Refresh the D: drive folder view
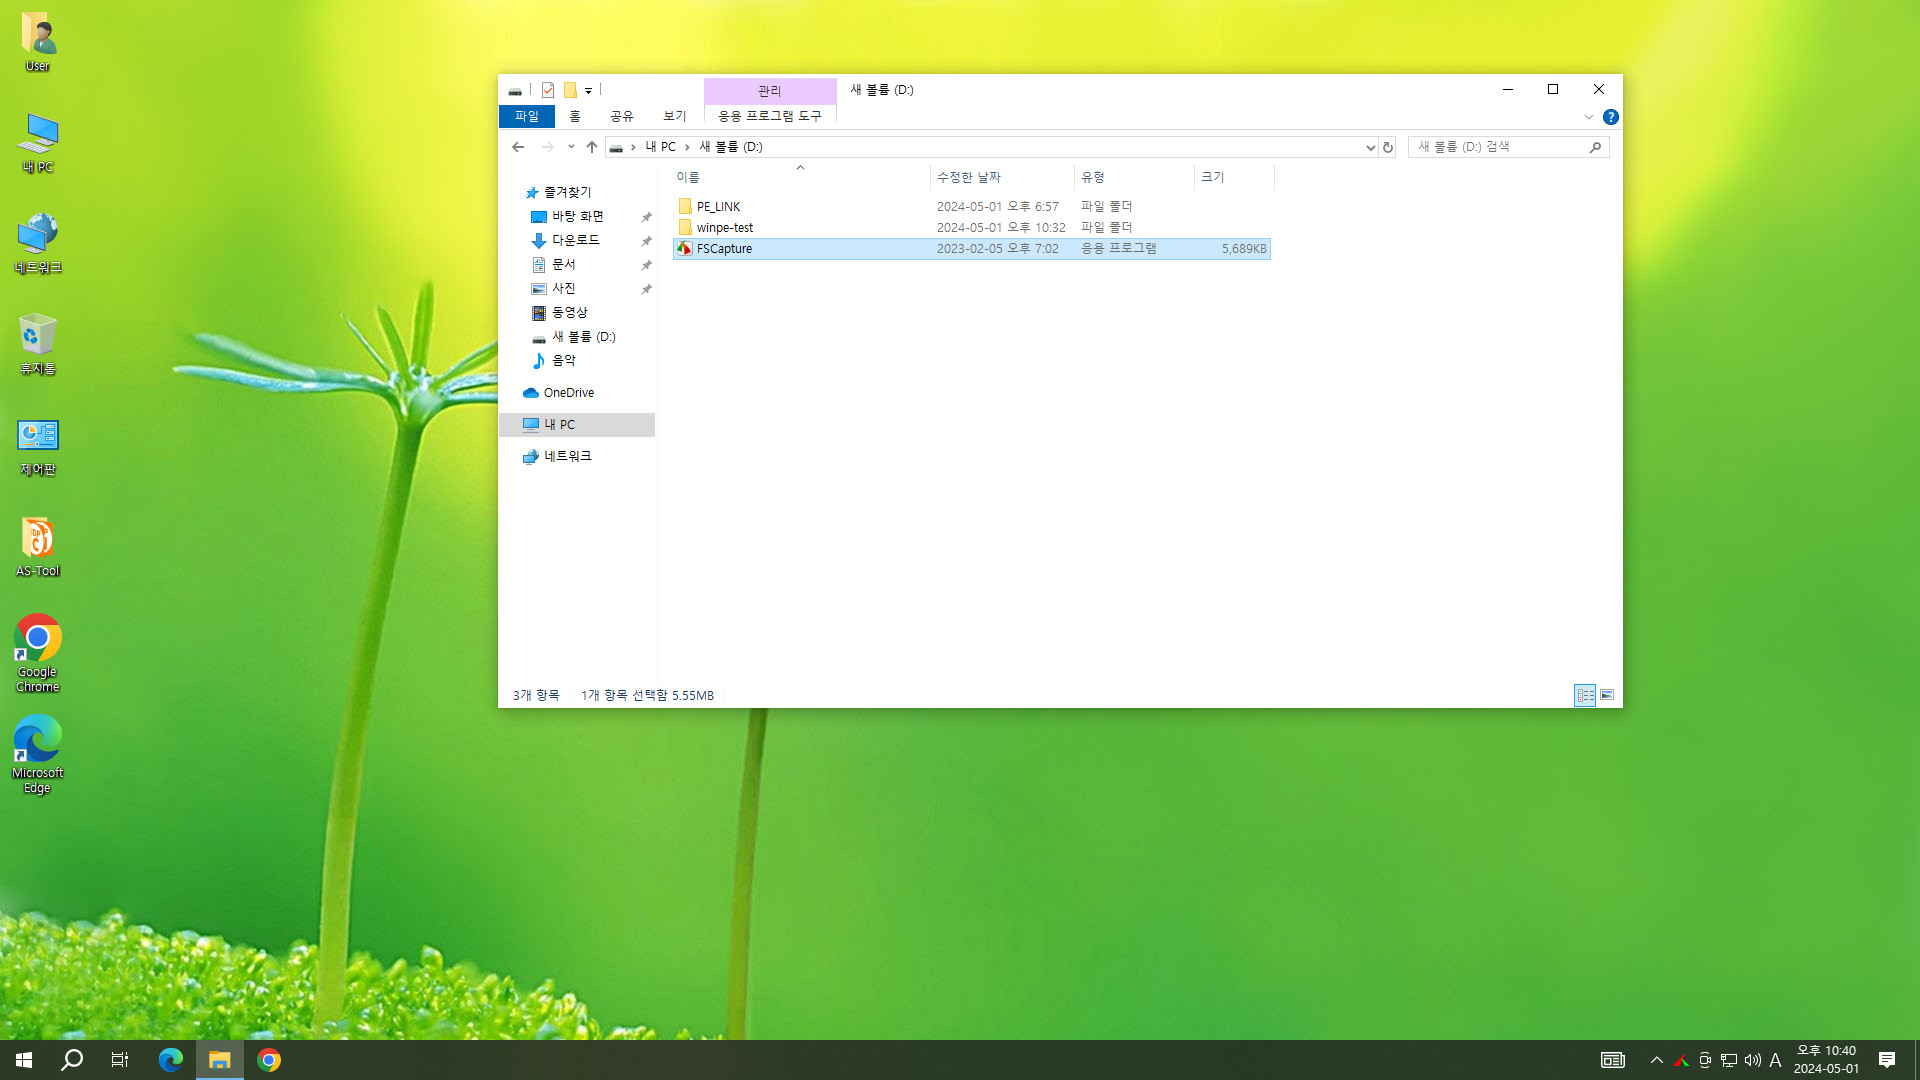Screen dimensions: 1920x1080 click(1387, 147)
